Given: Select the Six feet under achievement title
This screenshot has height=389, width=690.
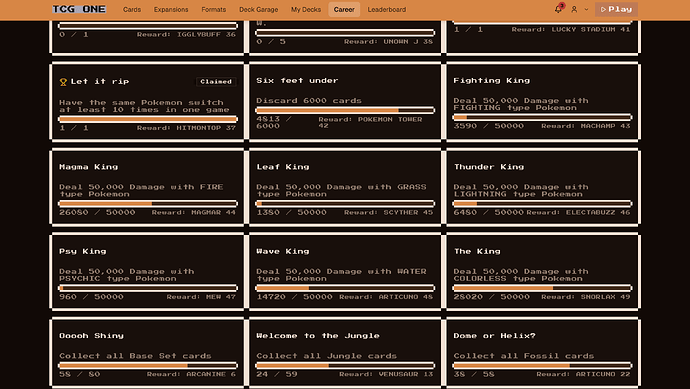Looking at the screenshot, I should [x=297, y=81].
